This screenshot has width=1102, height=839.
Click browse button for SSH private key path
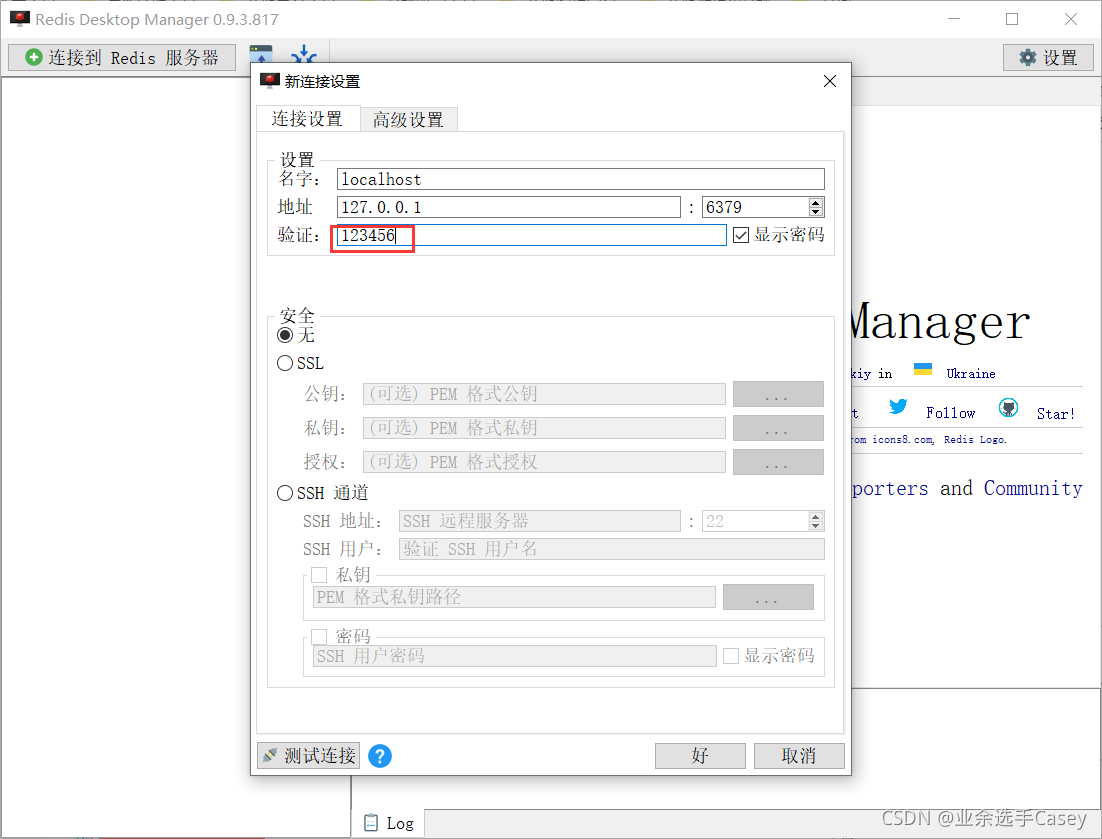(768, 597)
